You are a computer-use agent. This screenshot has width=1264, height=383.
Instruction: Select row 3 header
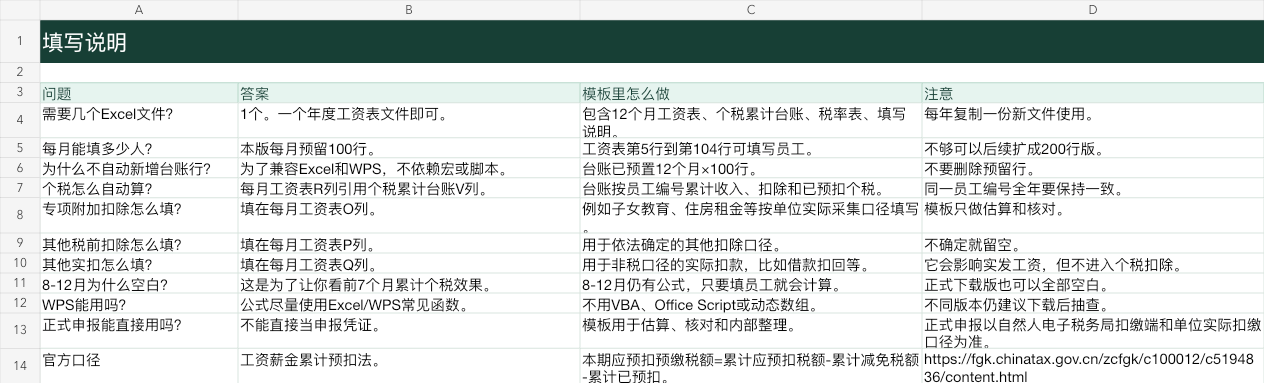[x=20, y=93]
